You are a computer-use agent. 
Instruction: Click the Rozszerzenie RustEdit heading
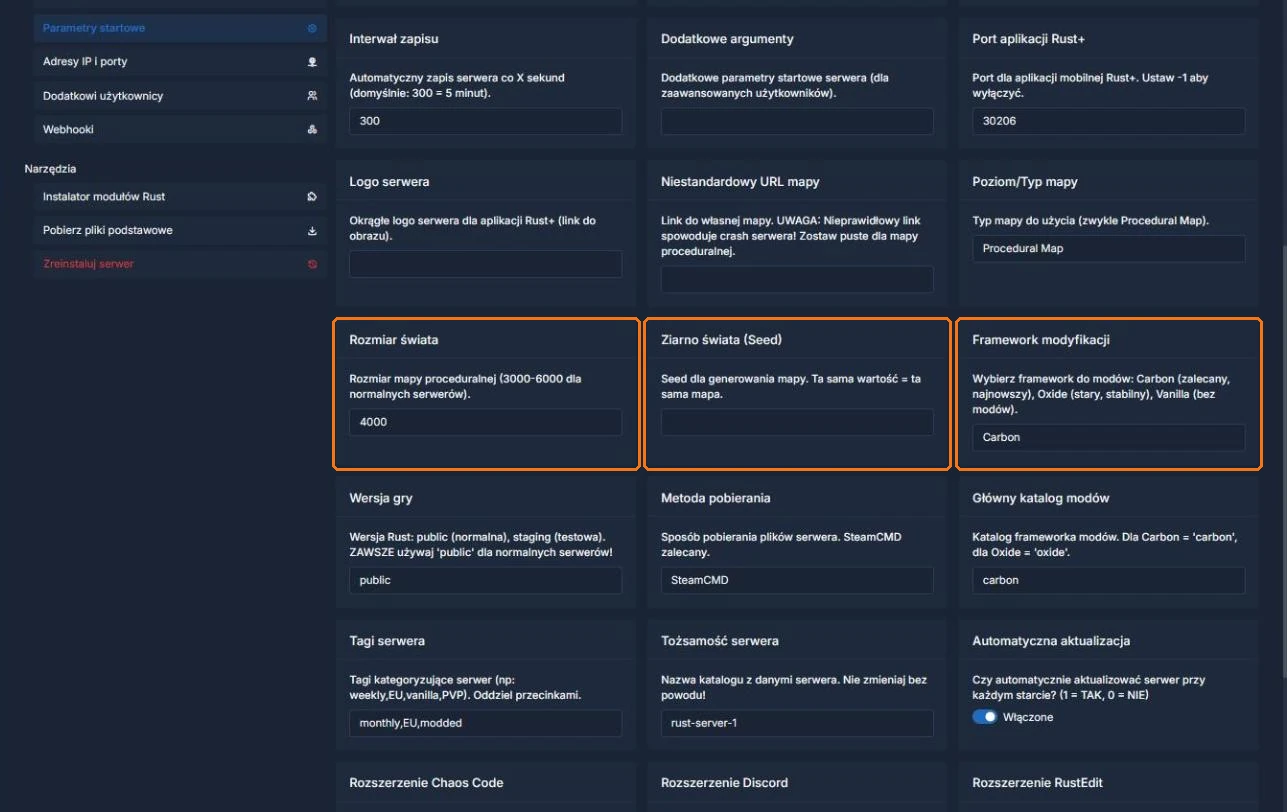point(1037,783)
